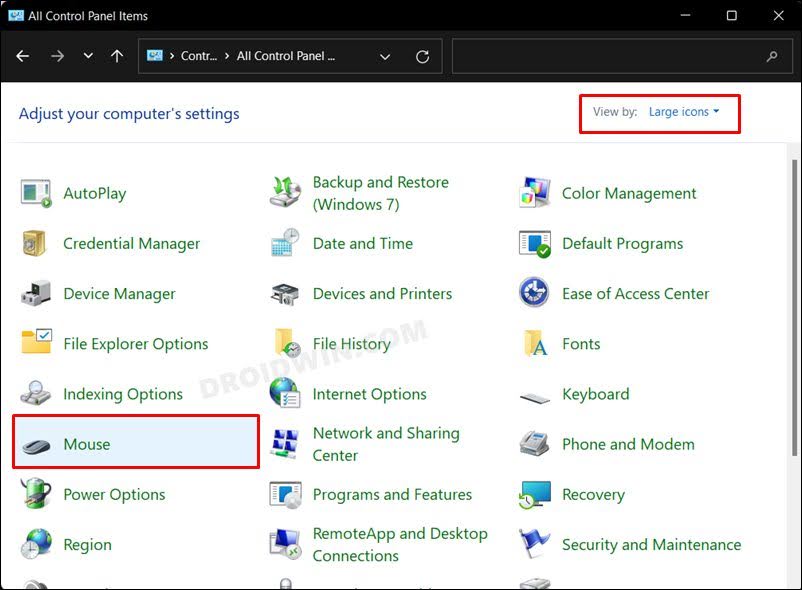The image size is (802, 590).
Task: Open the Credential Manager link
Action: coord(131,243)
